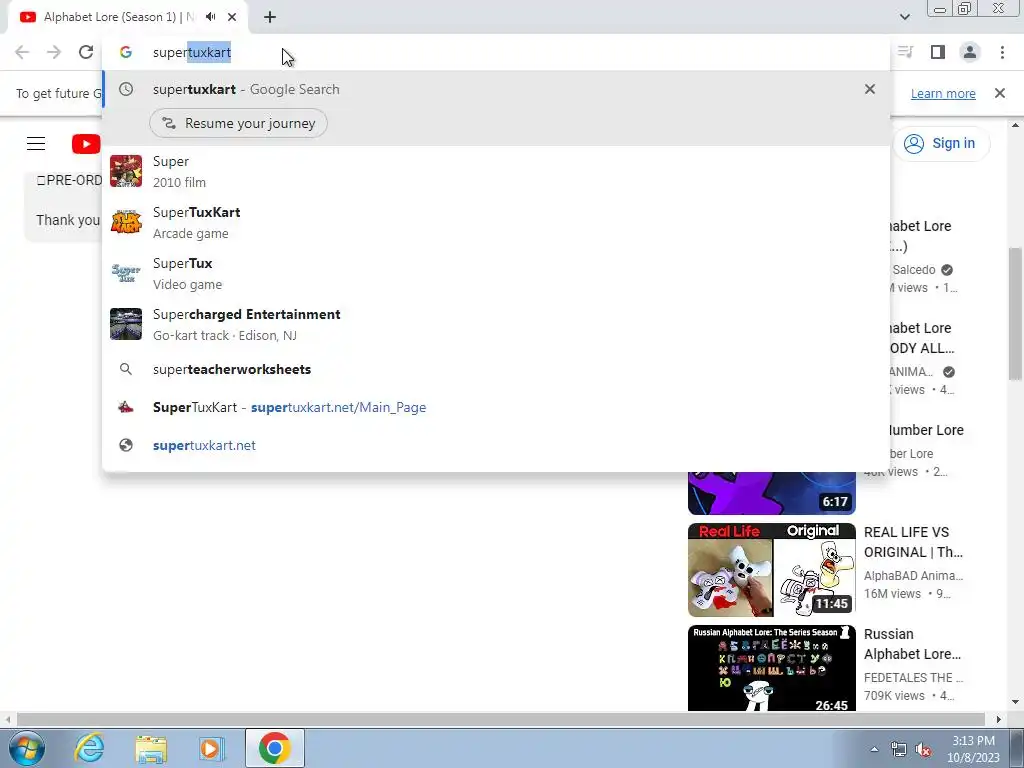Viewport: 1024px width, 768px height.
Task: Click the FEDETALES THE ... channel name
Action: pos(914,677)
